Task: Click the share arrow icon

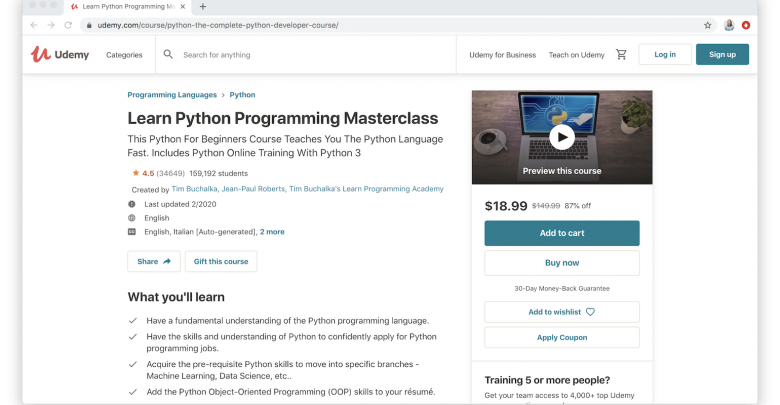Action: [x=167, y=261]
